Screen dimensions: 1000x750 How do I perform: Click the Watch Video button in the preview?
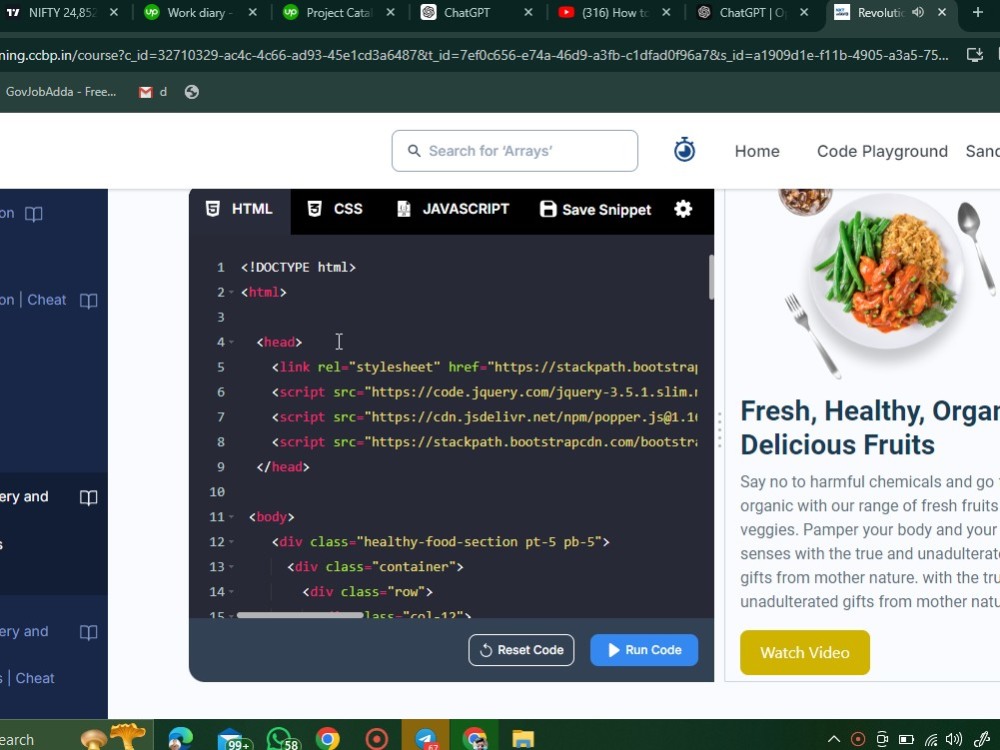pyautogui.click(x=805, y=652)
